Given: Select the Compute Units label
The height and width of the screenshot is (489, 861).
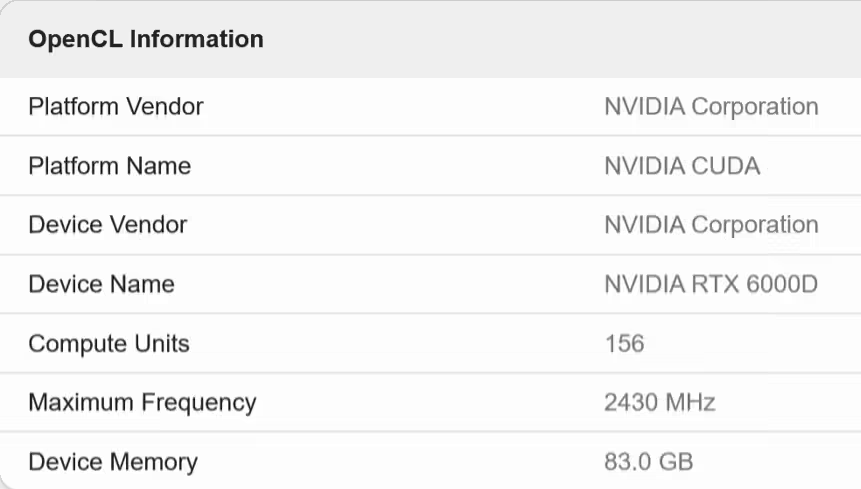Looking at the screenshot, I should pyautogui.click(x=108, y=344).
